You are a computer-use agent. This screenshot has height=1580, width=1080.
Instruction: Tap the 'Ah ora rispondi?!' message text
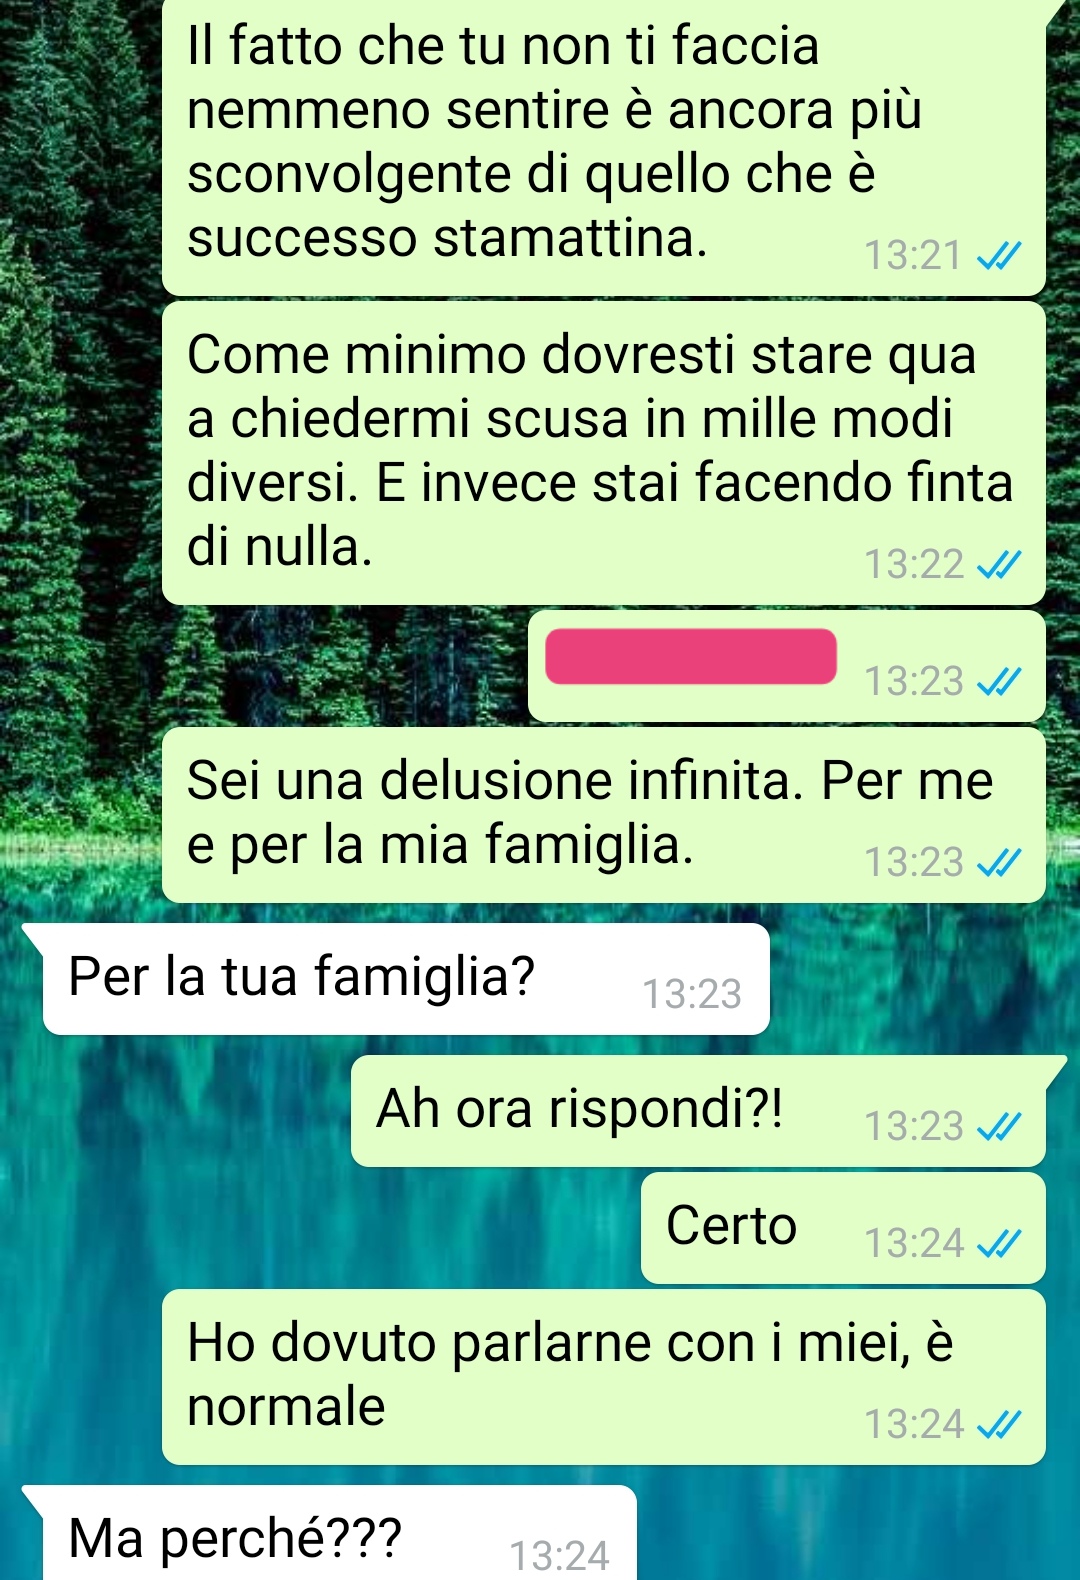[580, 1108]
